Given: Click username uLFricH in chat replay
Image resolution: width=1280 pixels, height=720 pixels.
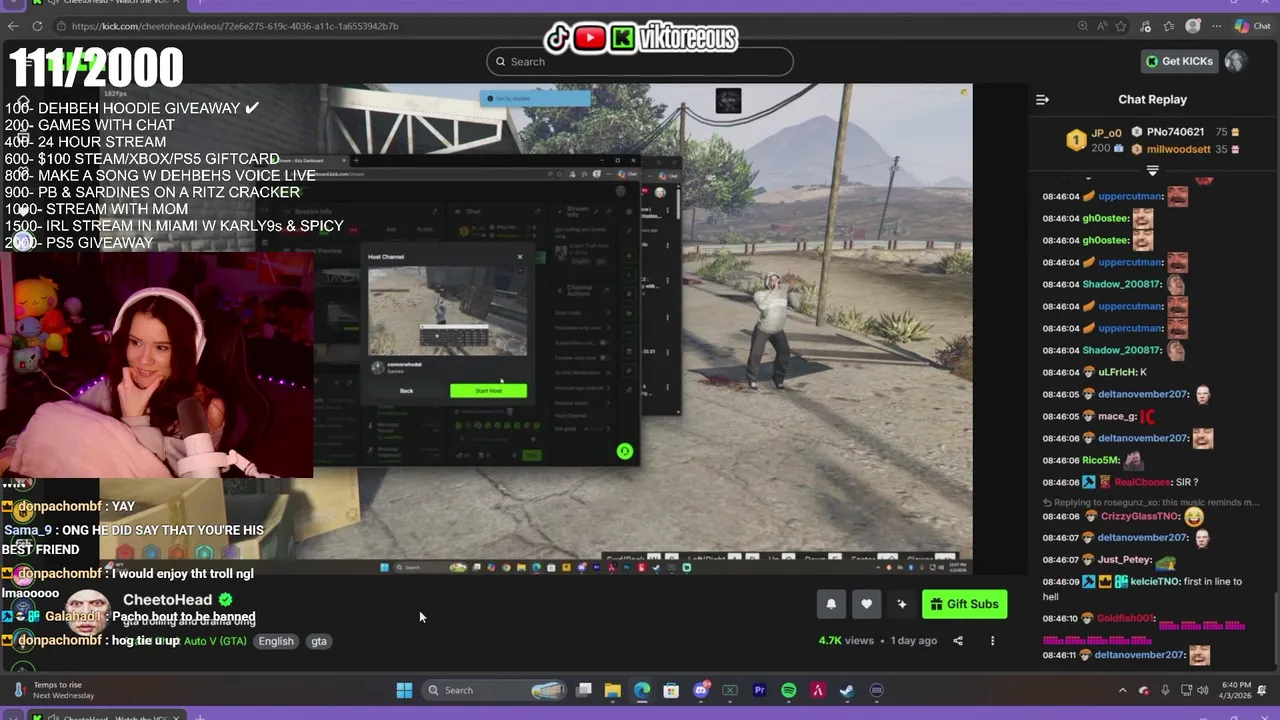Looking at the screenshot, I should tap(1117, 372).
